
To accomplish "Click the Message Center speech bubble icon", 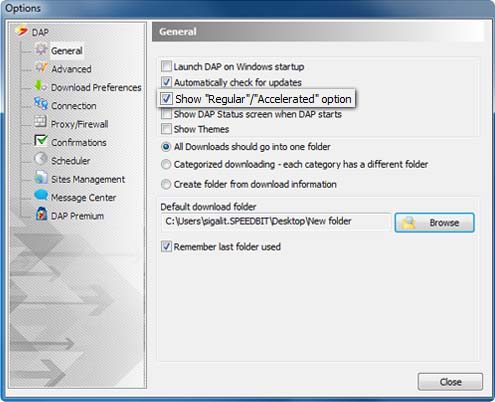I will tap(41, 195).
